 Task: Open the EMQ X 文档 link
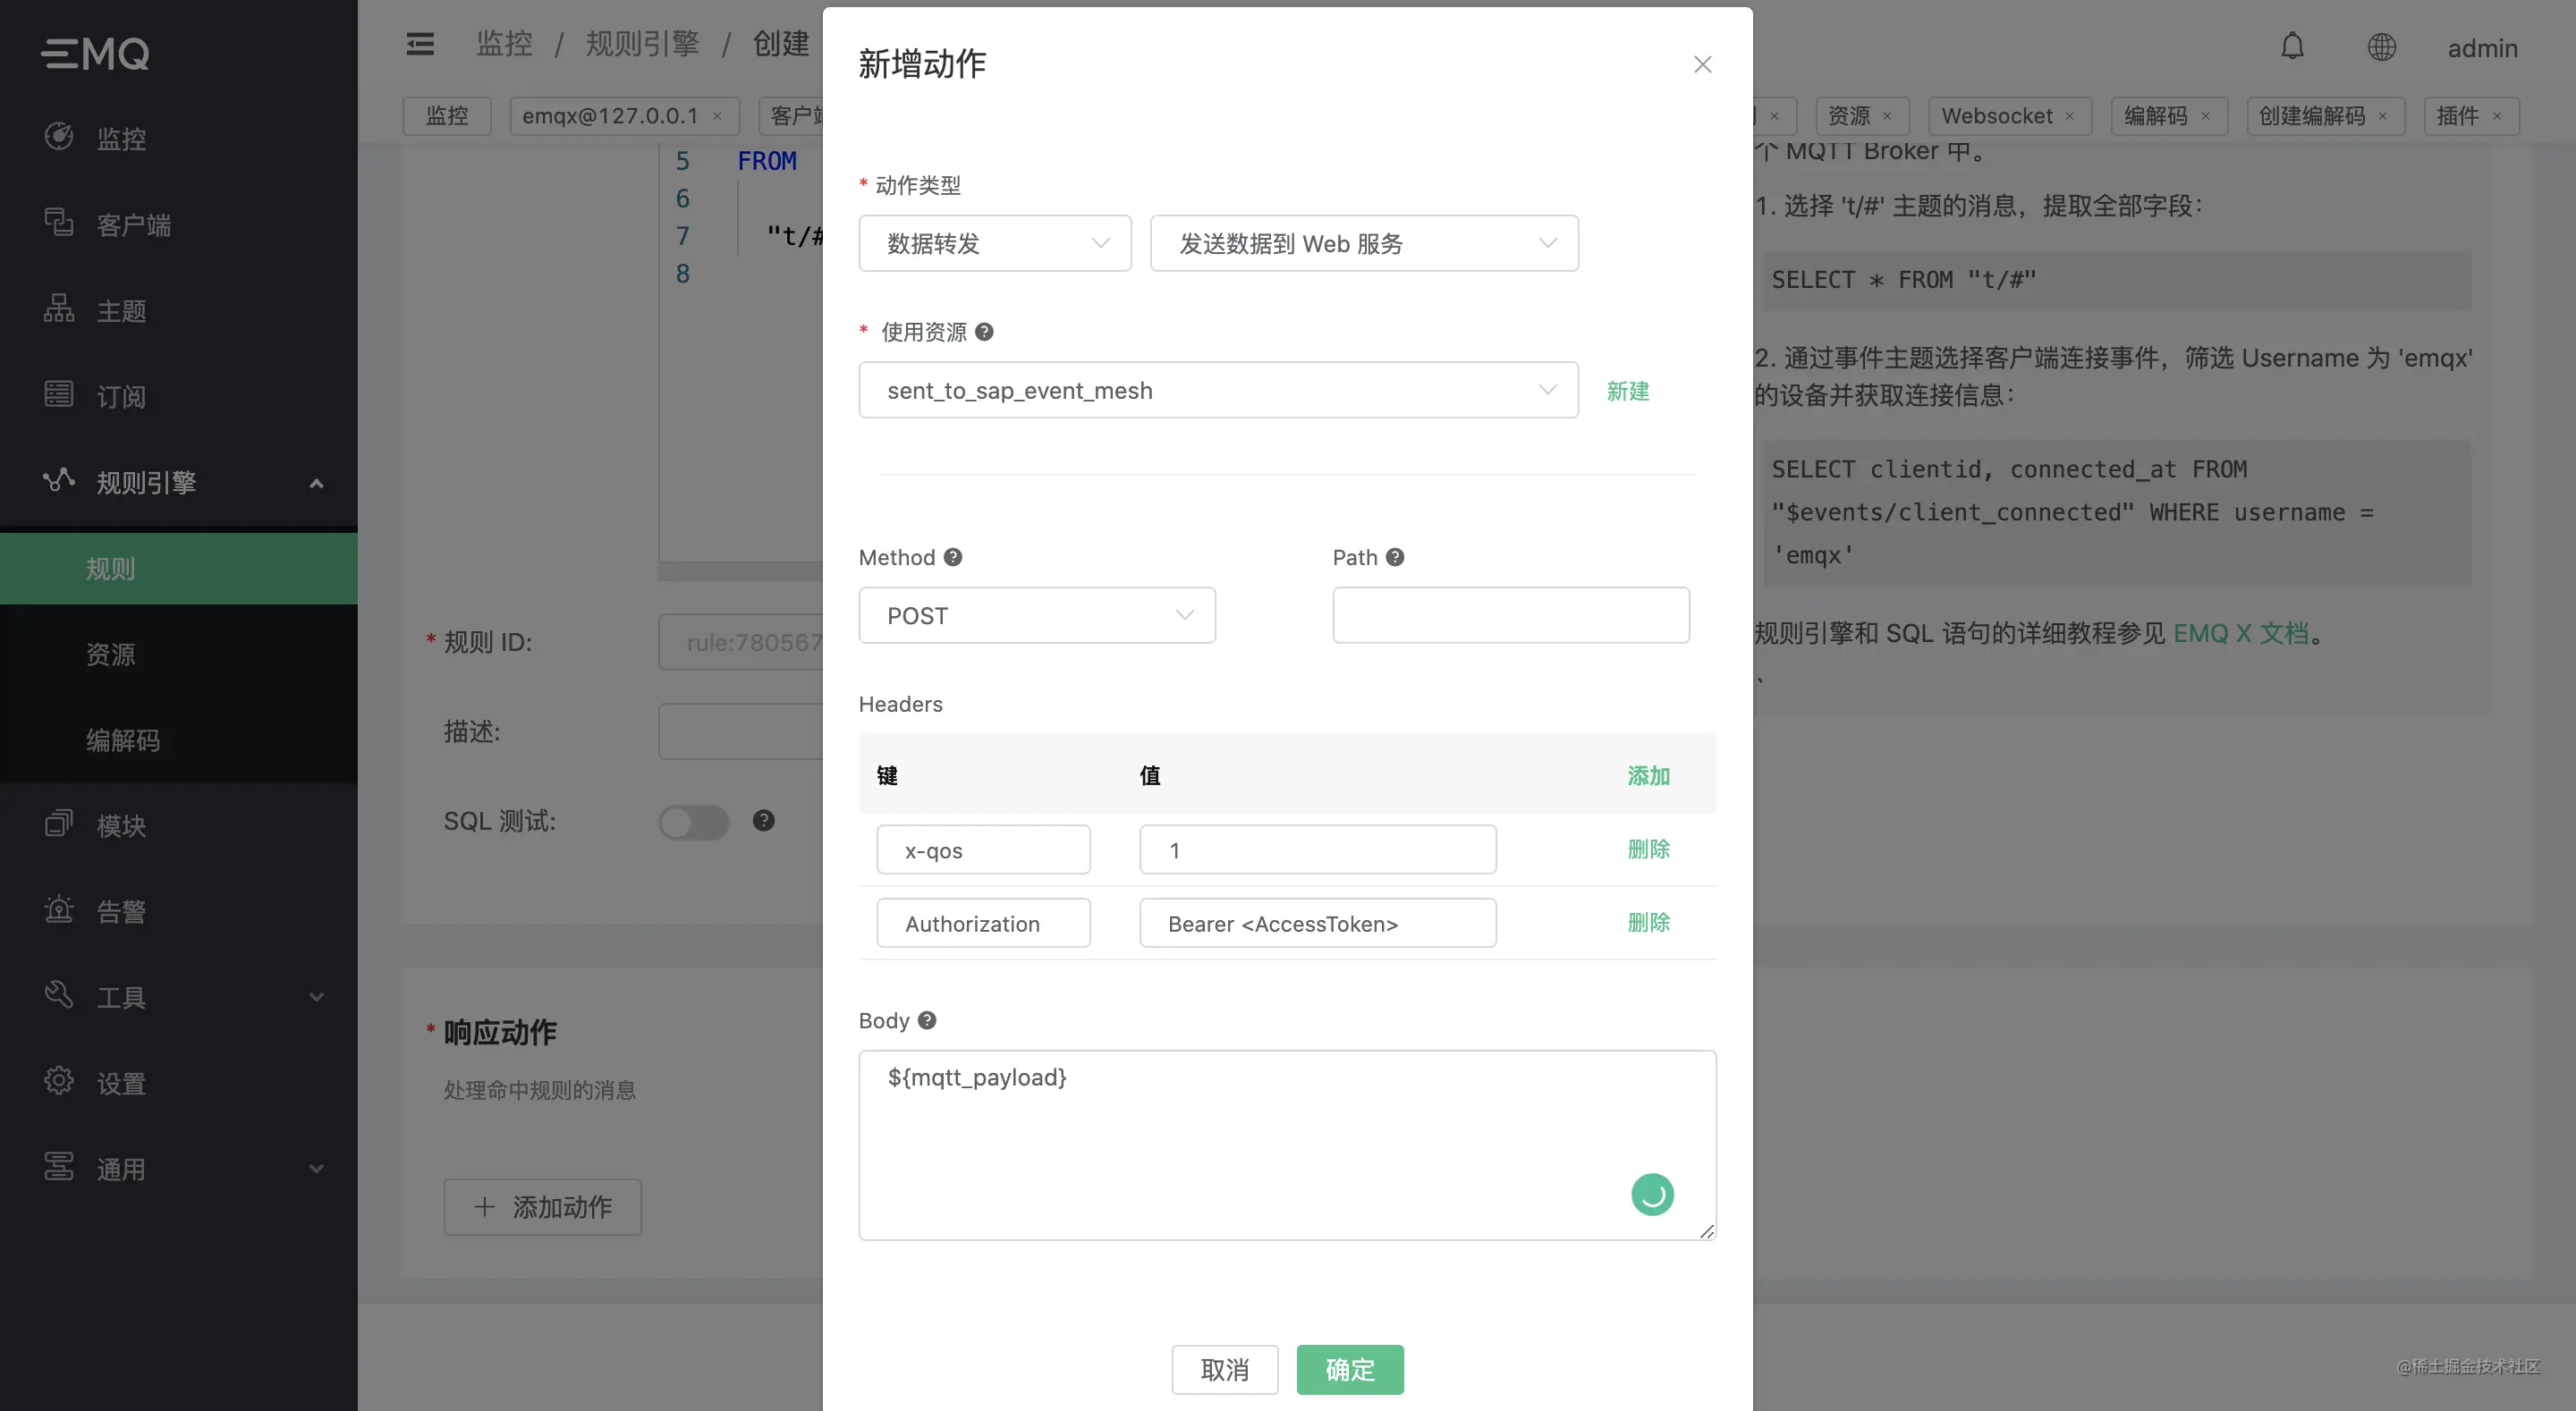click(2241, 633)
